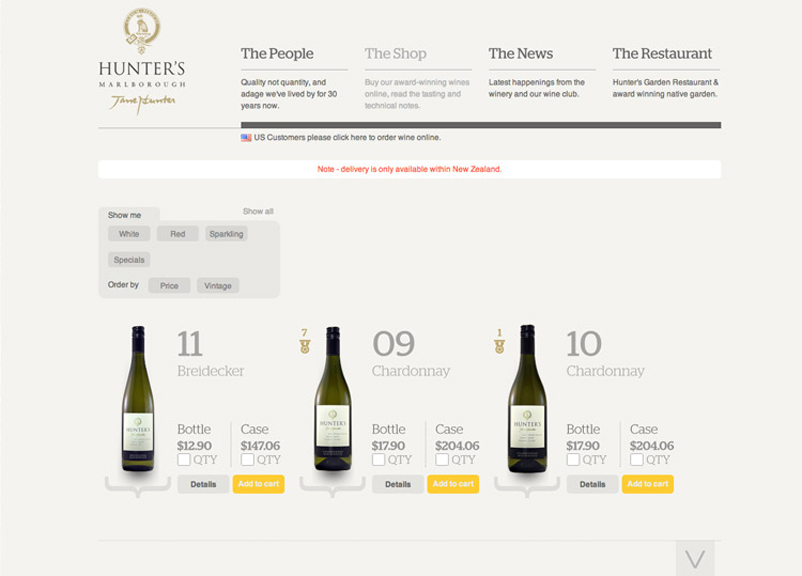Check the Case QTY box for 09 Chardonnay
Image resolution: width=802 pixels, height=576 pixels.
[x=442, y=460]
